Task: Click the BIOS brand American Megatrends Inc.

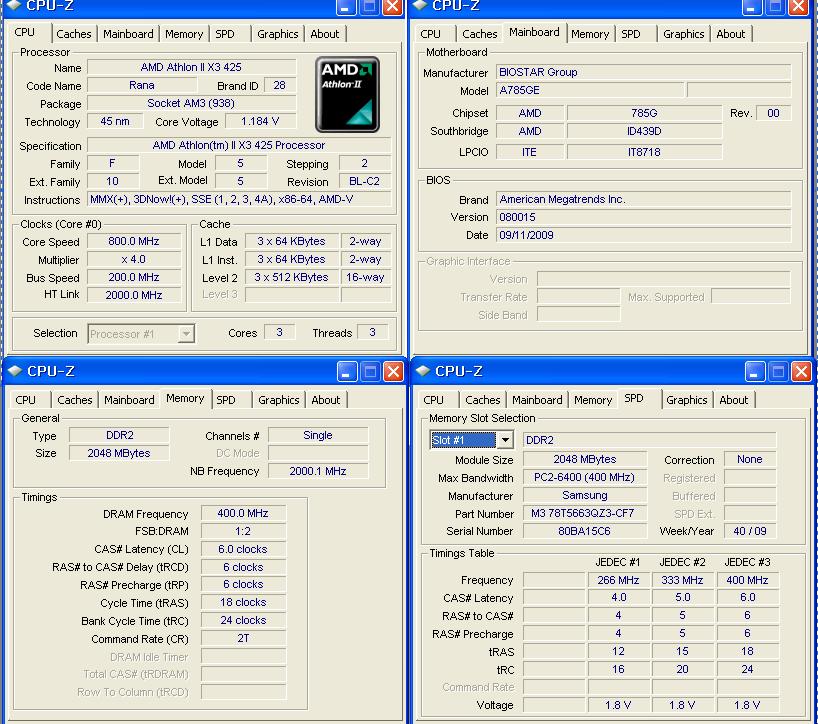Action: pos(643,199)
